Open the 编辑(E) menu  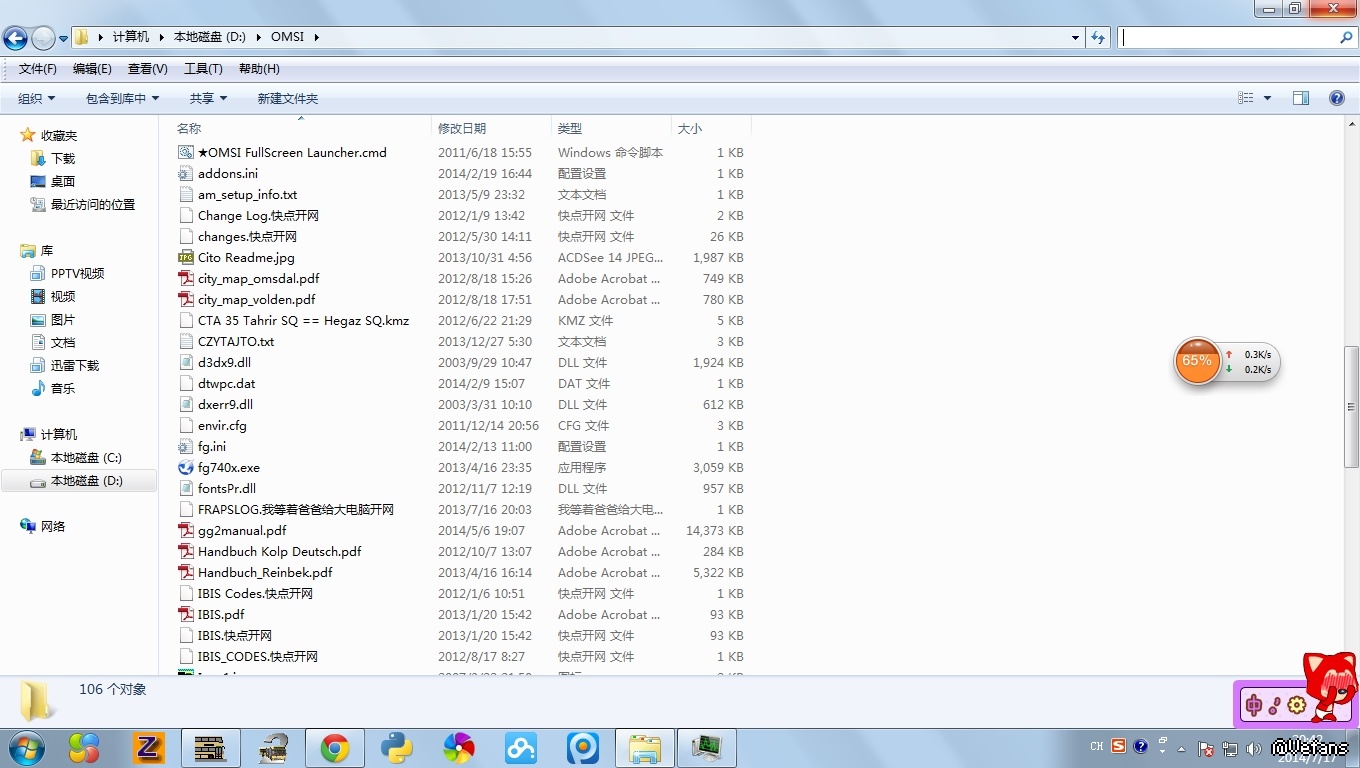[92, 69]
